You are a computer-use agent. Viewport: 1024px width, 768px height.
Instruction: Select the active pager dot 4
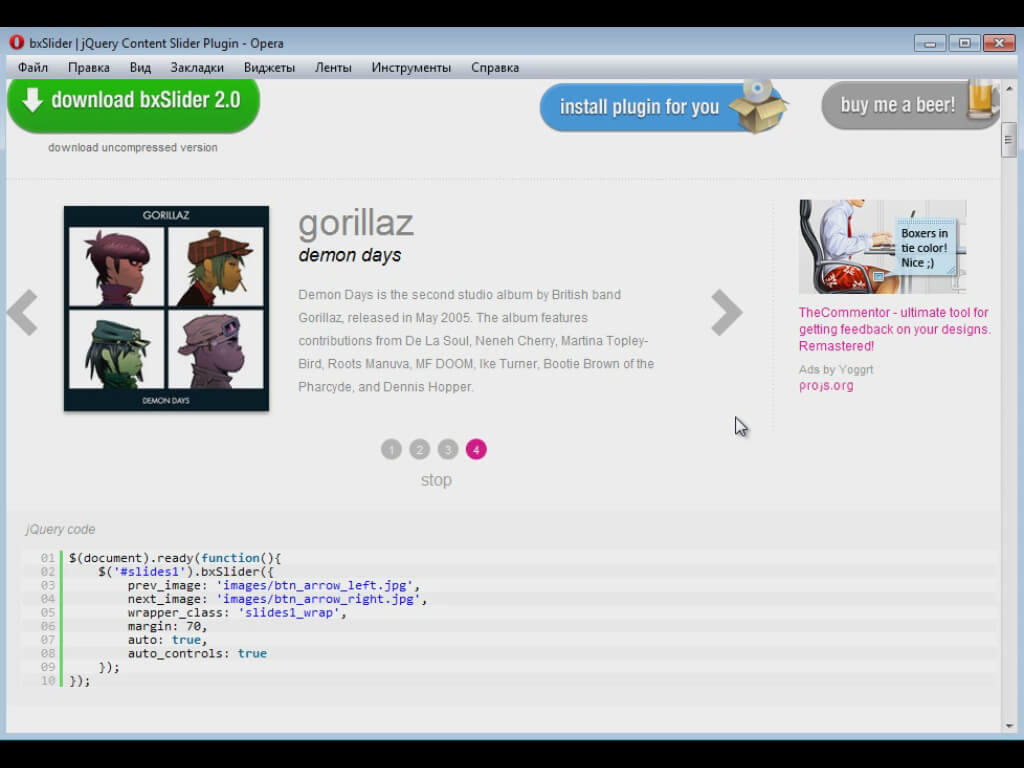[476, 449]
